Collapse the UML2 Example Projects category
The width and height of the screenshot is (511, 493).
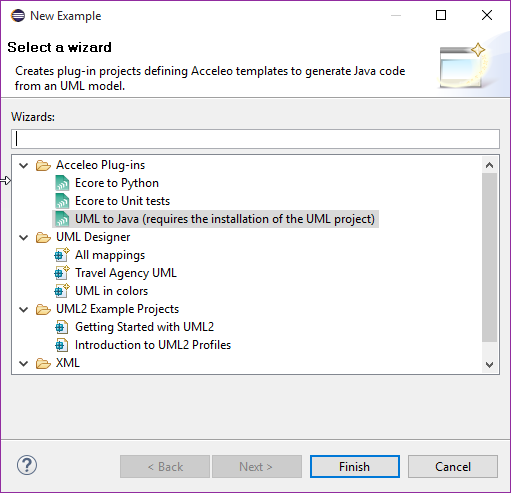pos(24,309)
